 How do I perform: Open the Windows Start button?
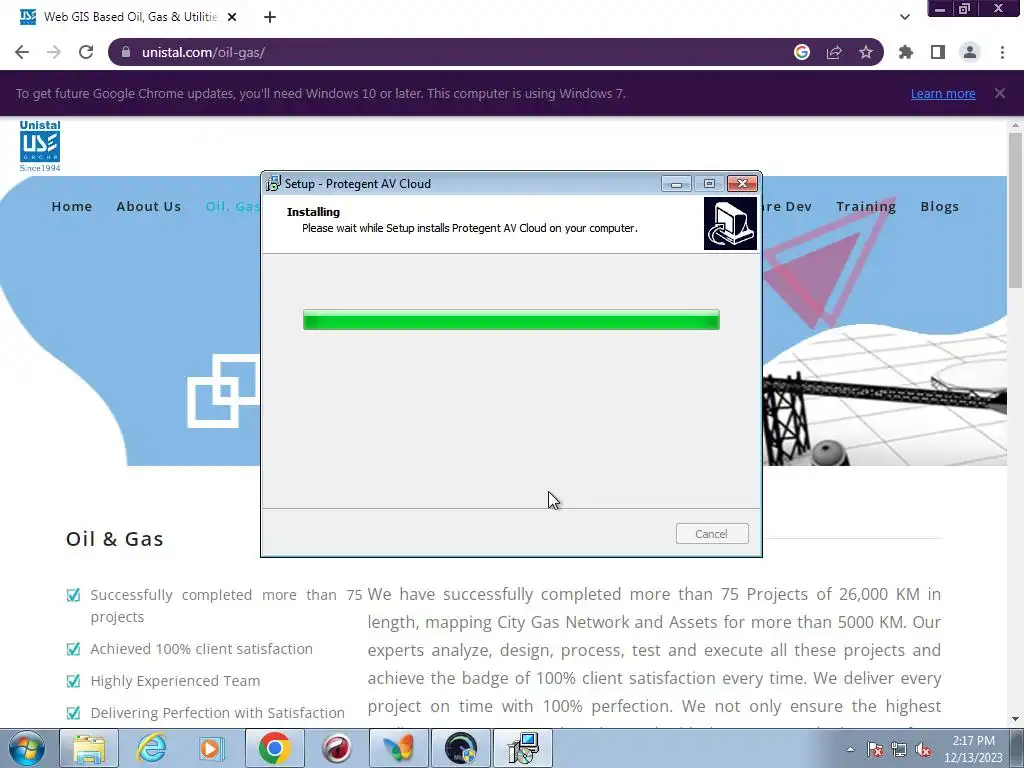tap(27, 748)
